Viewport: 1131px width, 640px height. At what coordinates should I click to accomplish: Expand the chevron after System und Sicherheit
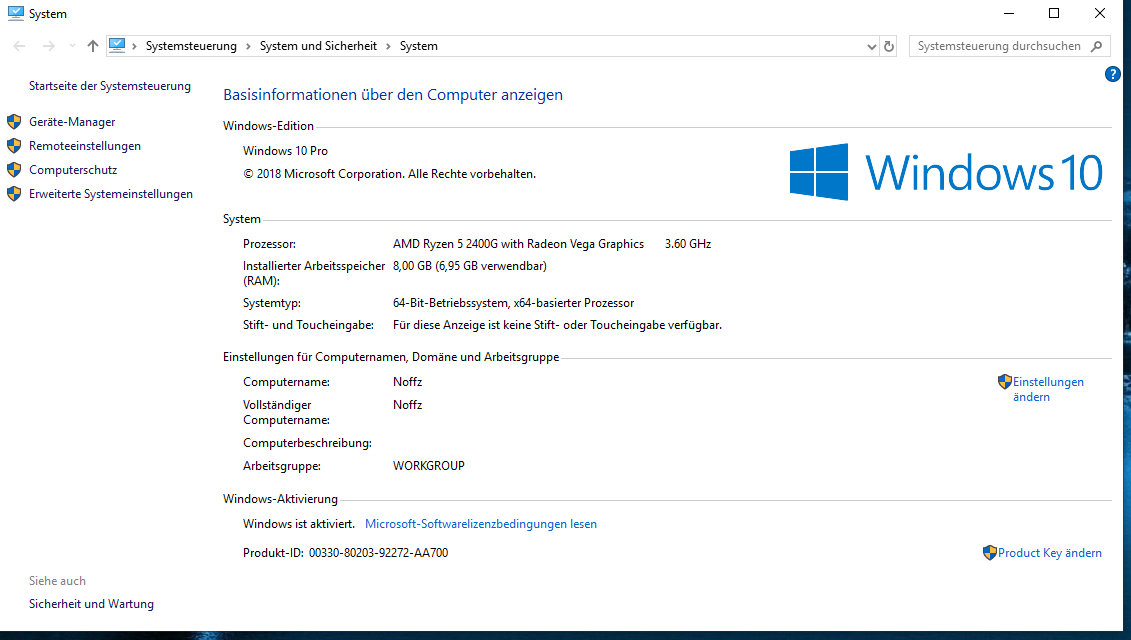(x=388, y=46)
